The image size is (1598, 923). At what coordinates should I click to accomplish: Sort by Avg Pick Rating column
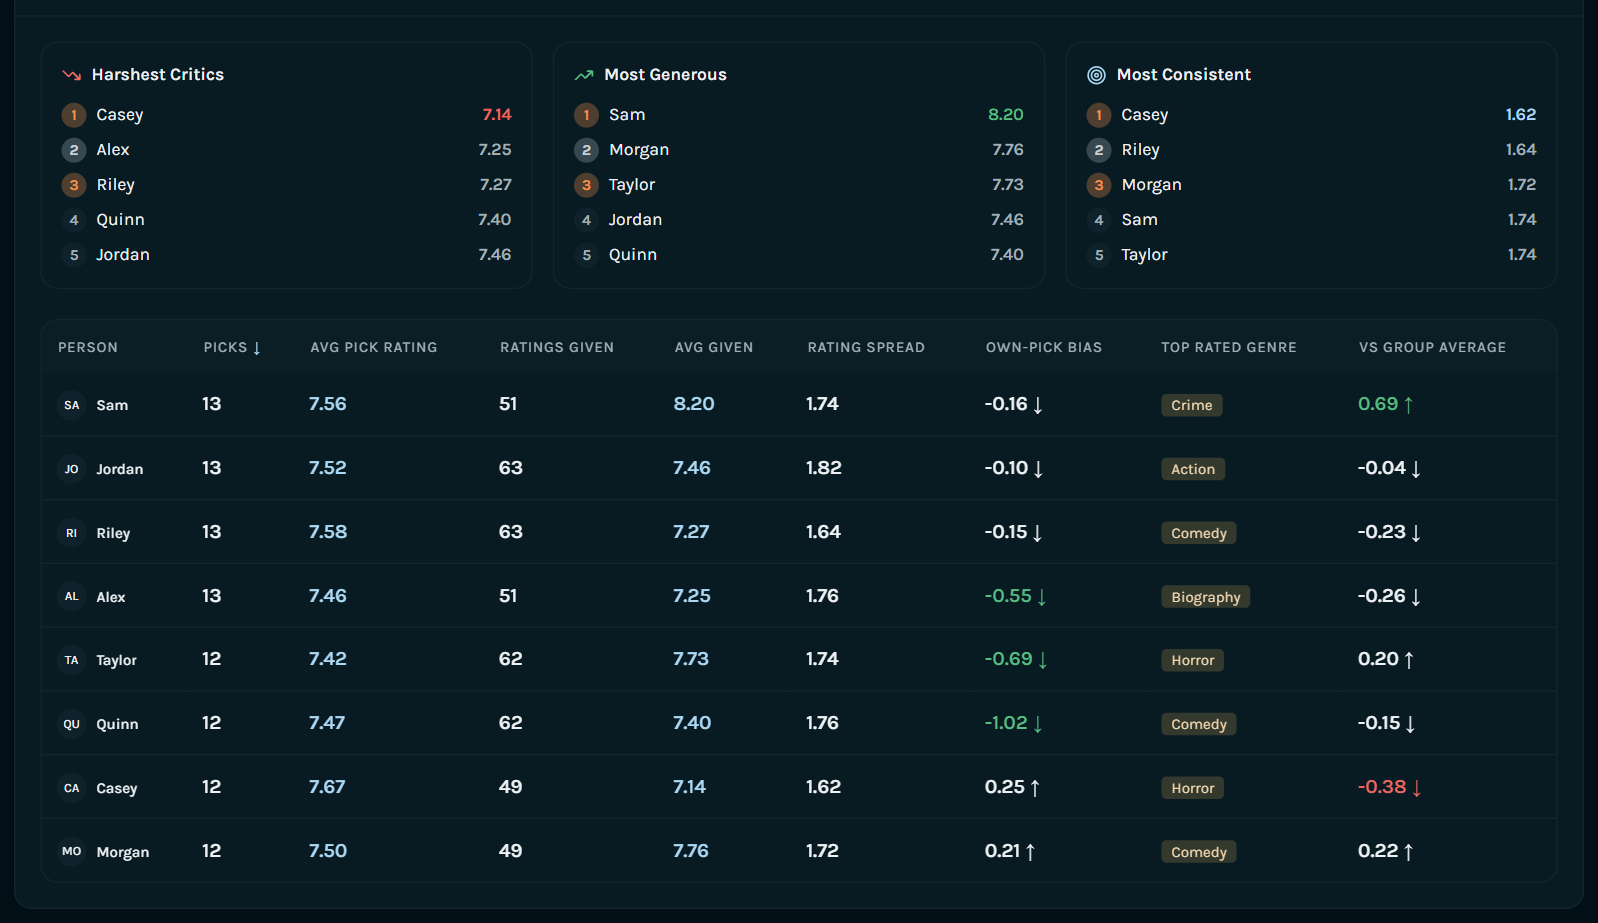coord(374,347)
